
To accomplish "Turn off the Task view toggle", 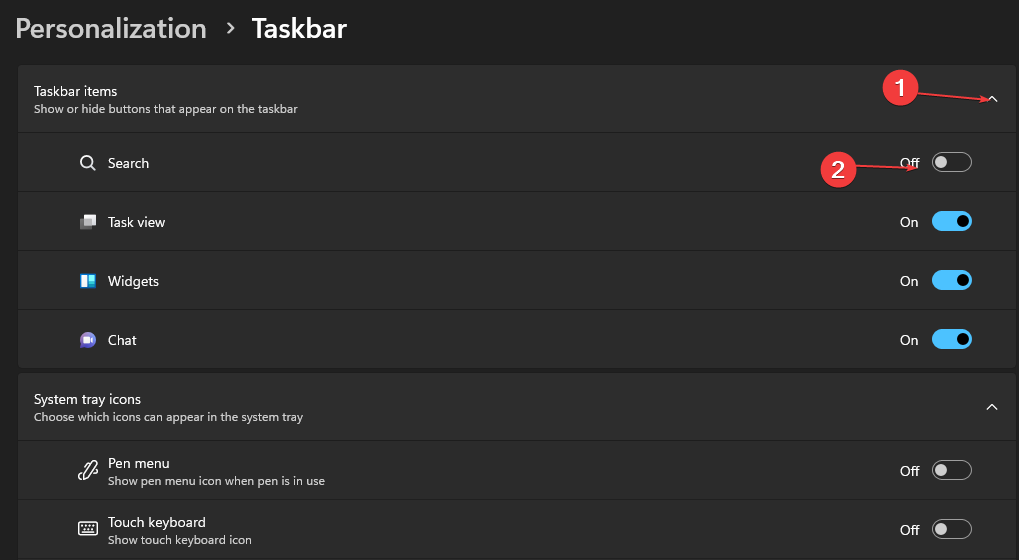I will 951,222.
